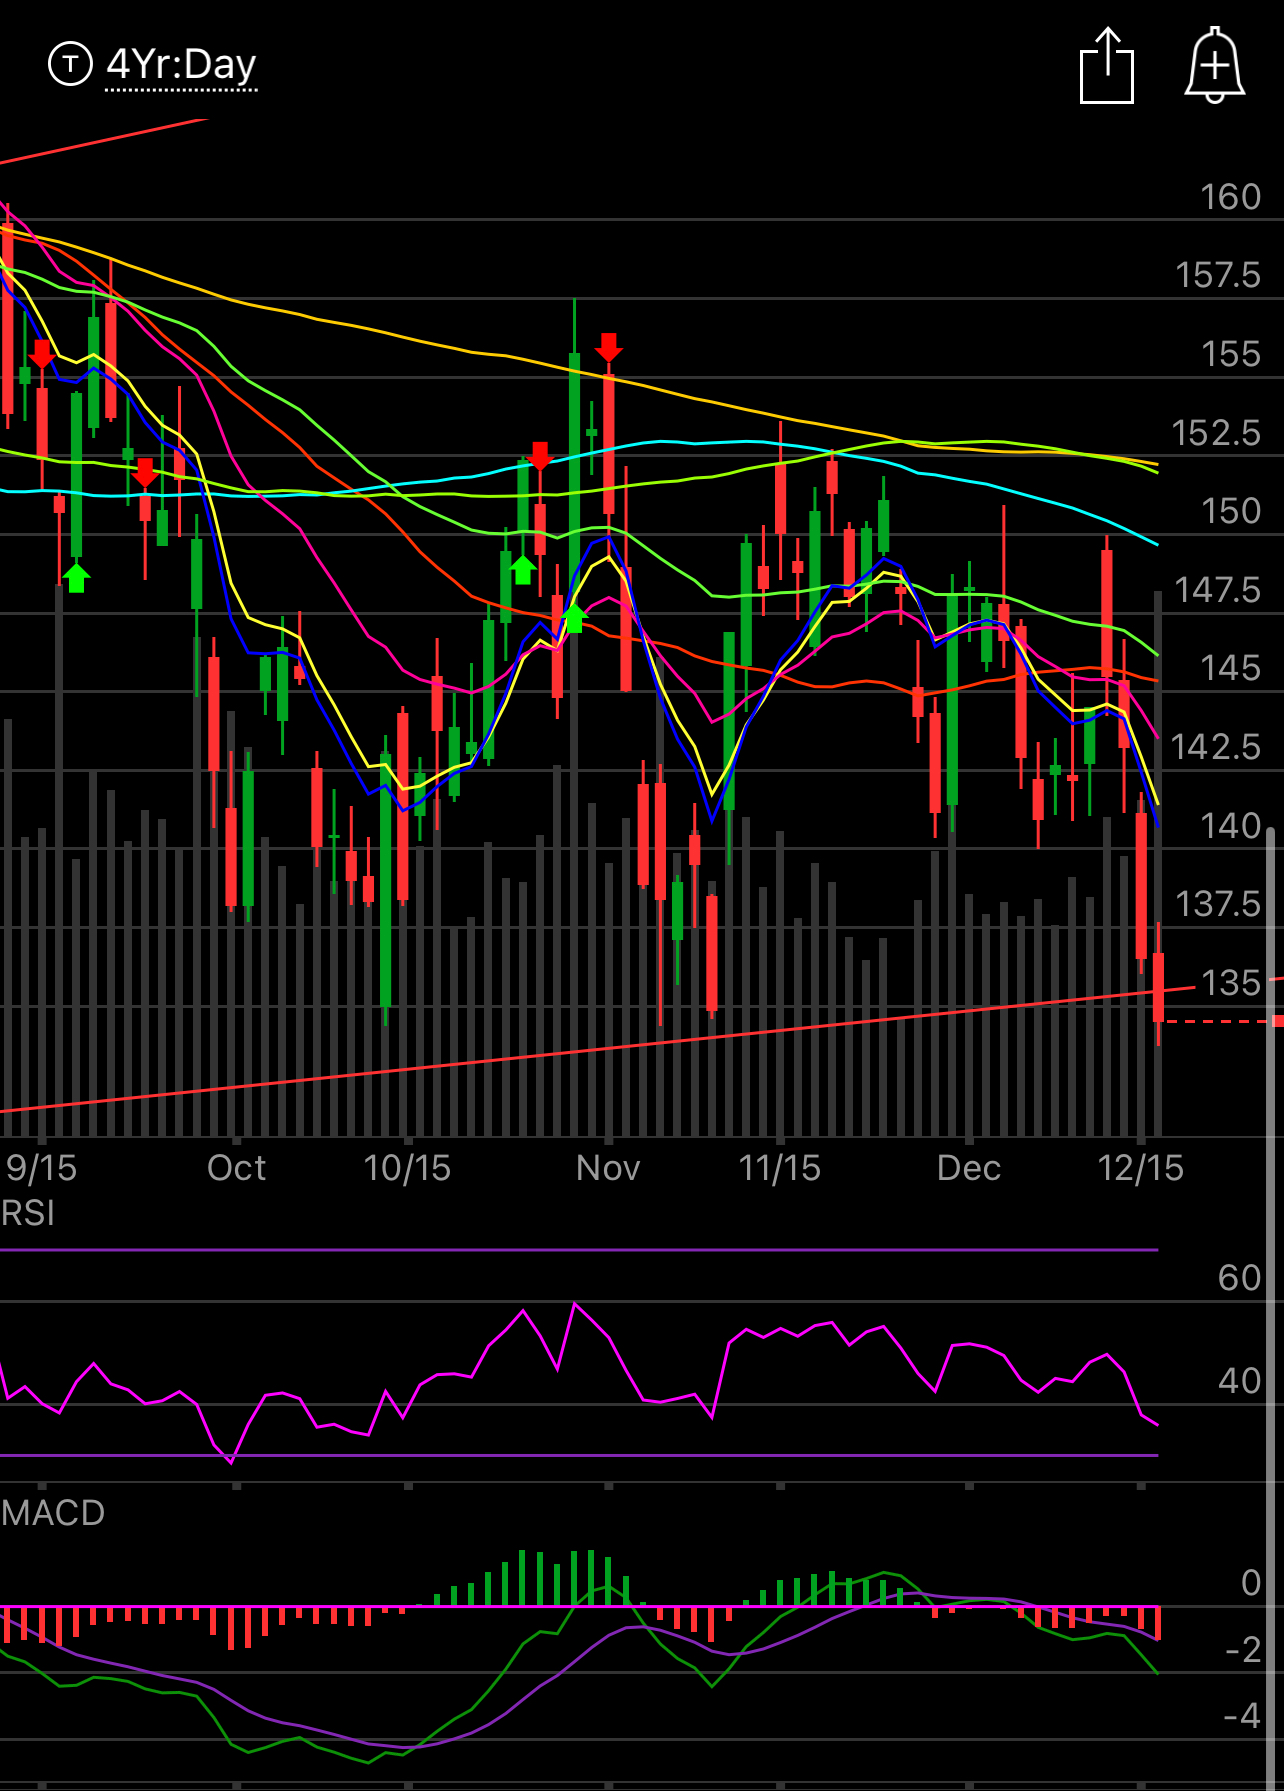Select the RSI indicator label
The width and height of the screenshot is (1284, 1791).
[x=28, y=1213]
